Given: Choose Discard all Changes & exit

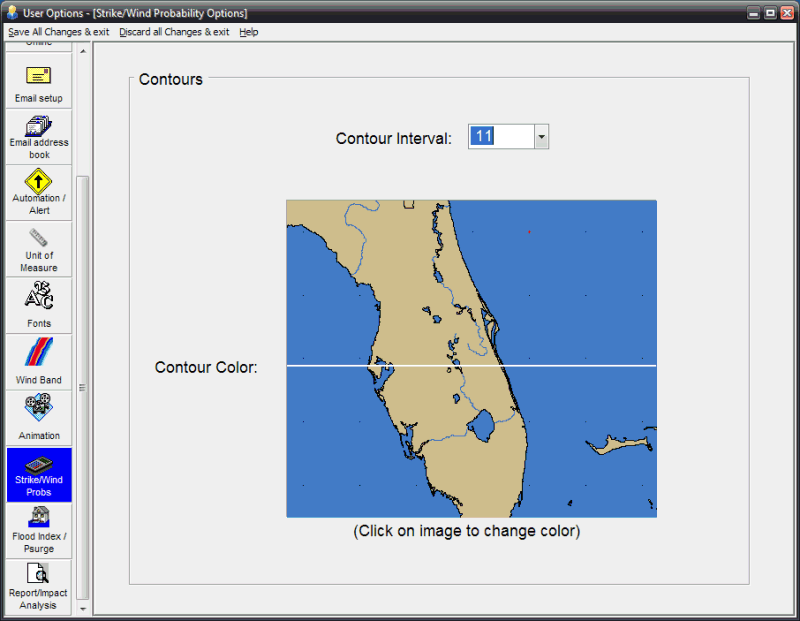Looking at the screenshot, I should (174, 32).
